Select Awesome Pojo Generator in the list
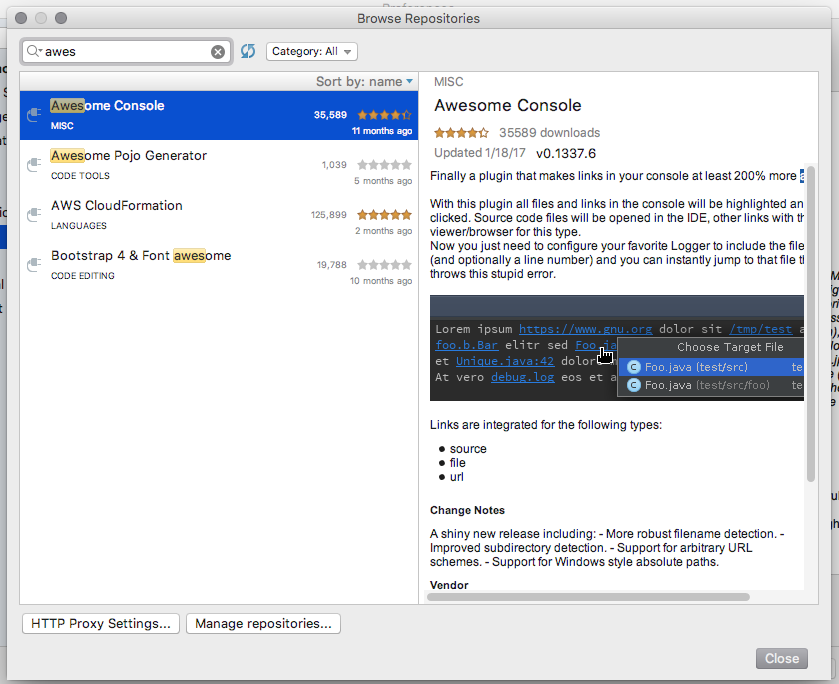839x684 pixels. pyautogui.click(x=129, y=156)
